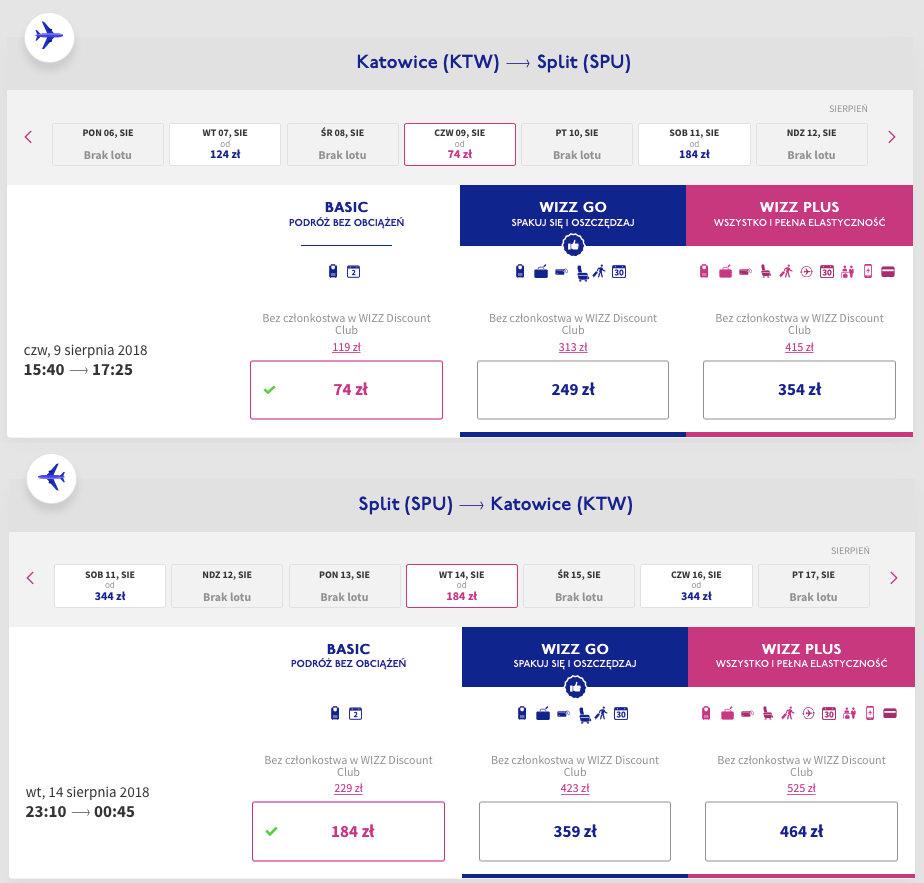The width and height of the screenshot is (924, 883).
Task: Show earlier return dates with left chevron
Action: coord(30,578)
